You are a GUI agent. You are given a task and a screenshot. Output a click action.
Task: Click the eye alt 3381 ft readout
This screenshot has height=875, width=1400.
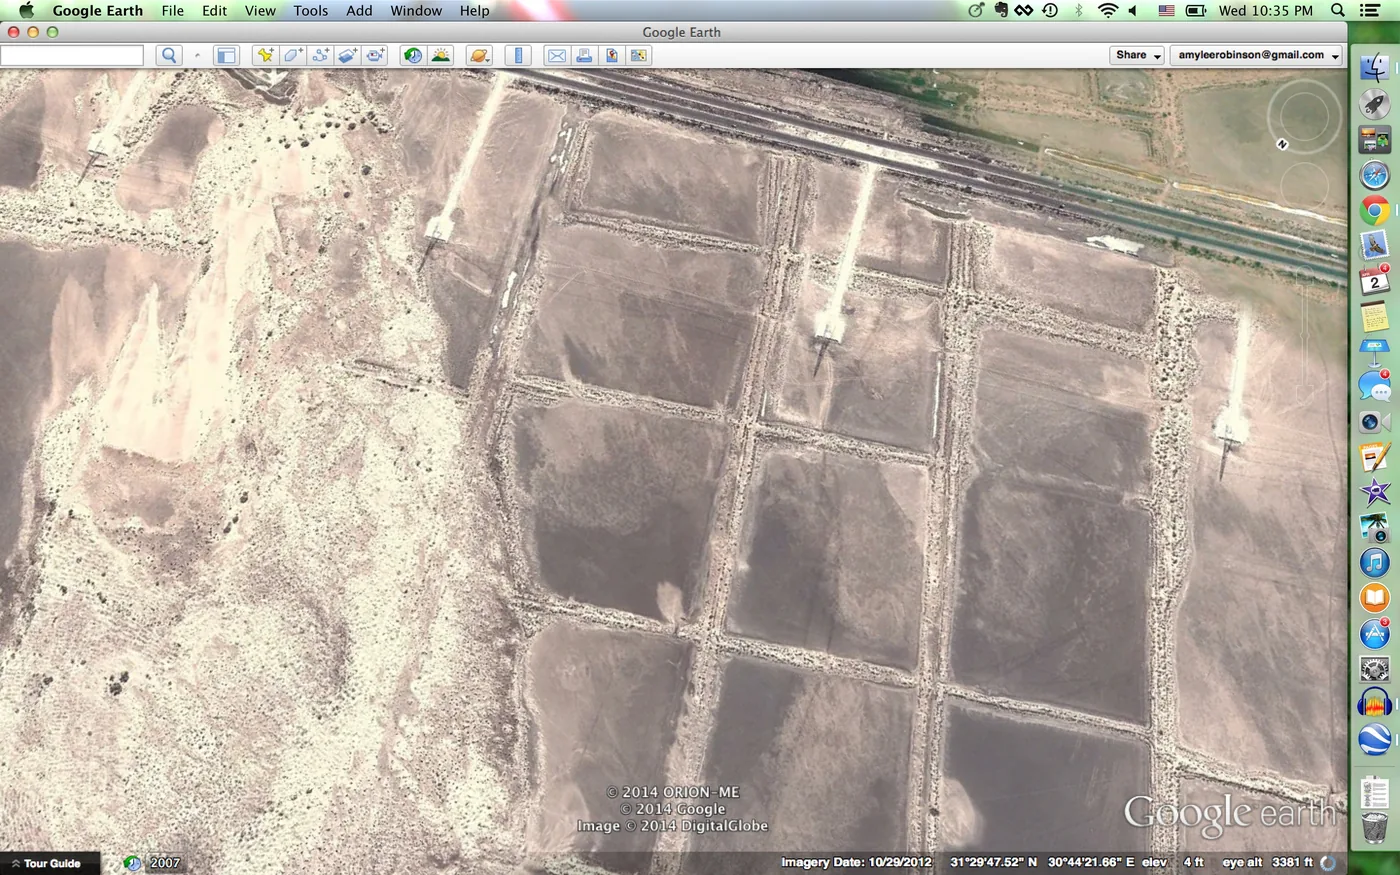click(x=1267, y=862)
